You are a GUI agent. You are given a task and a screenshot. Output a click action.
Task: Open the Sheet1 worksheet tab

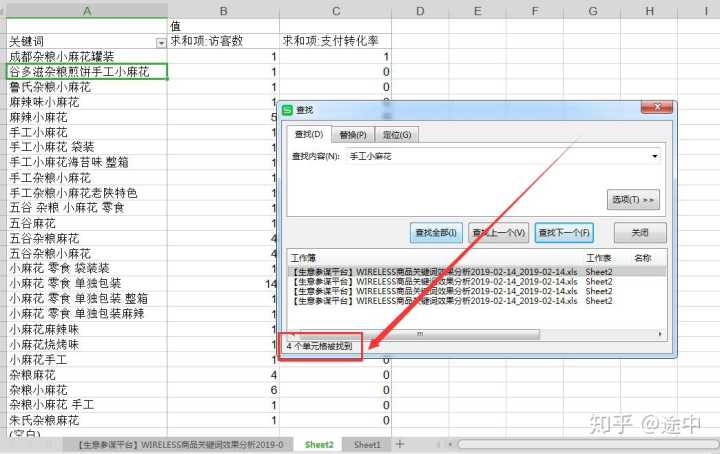tap(367, 444)
